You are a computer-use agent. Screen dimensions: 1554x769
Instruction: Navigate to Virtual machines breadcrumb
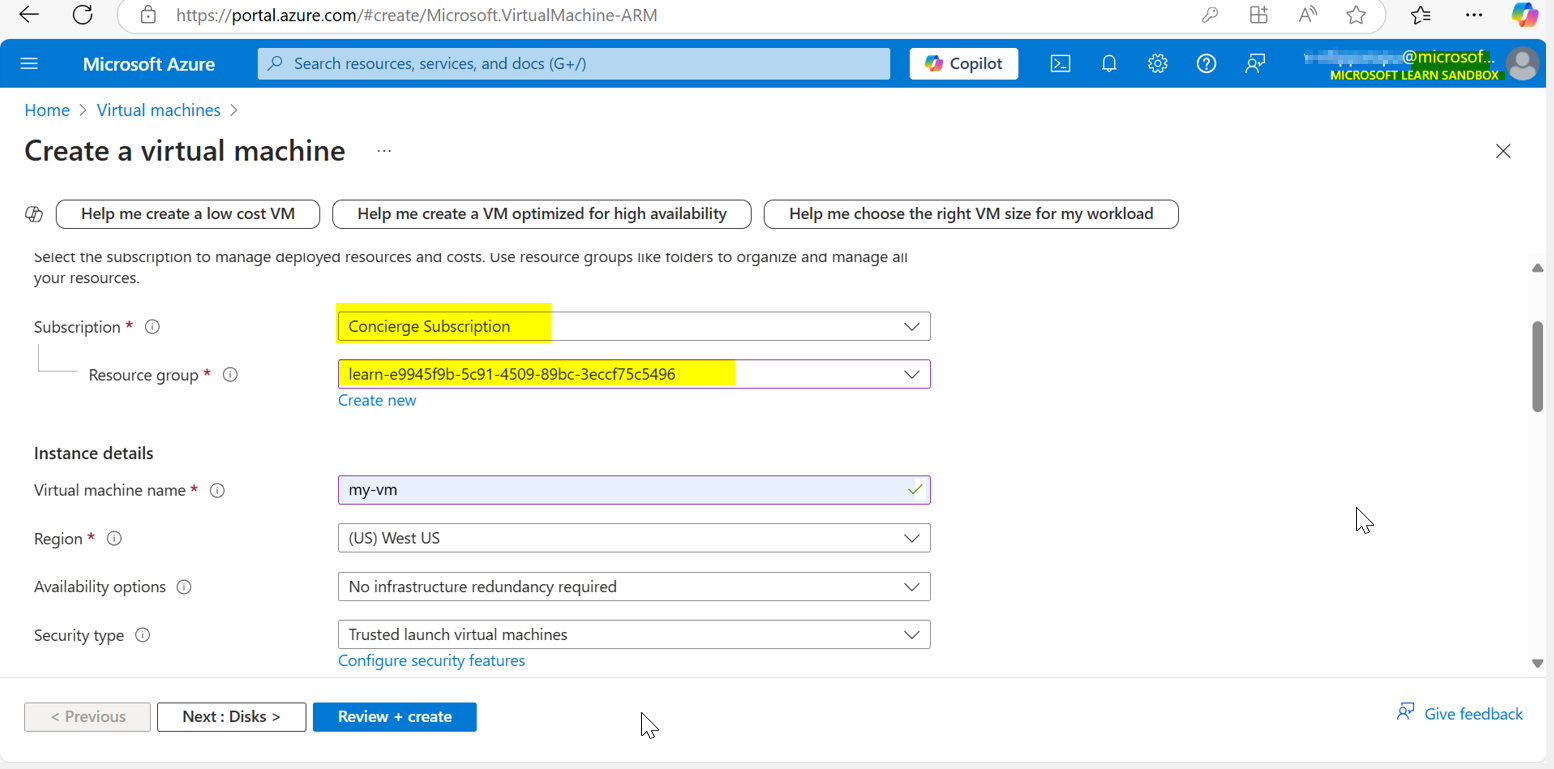point(158,110)
